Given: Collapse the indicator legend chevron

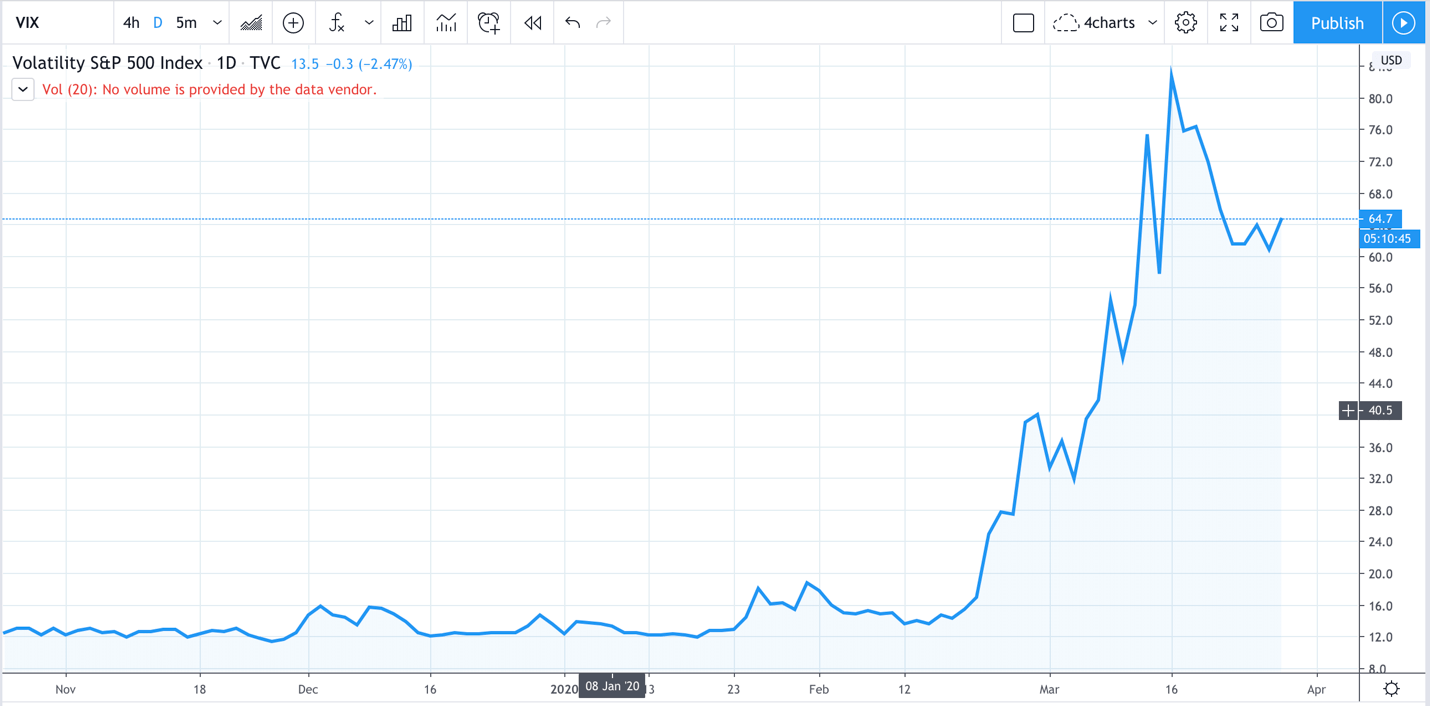Looking at the screenshot, I should pyautogui.click(x=23, y=89).
